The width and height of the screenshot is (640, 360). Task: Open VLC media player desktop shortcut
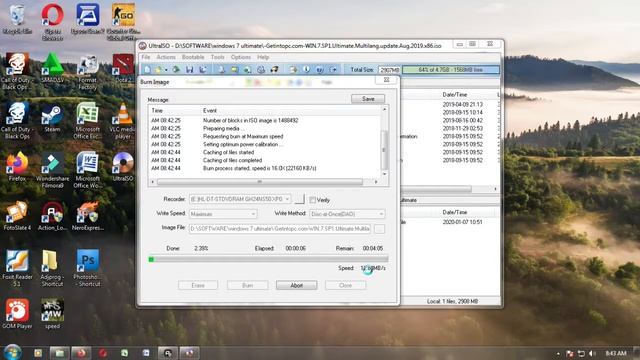tap(123, 120)
